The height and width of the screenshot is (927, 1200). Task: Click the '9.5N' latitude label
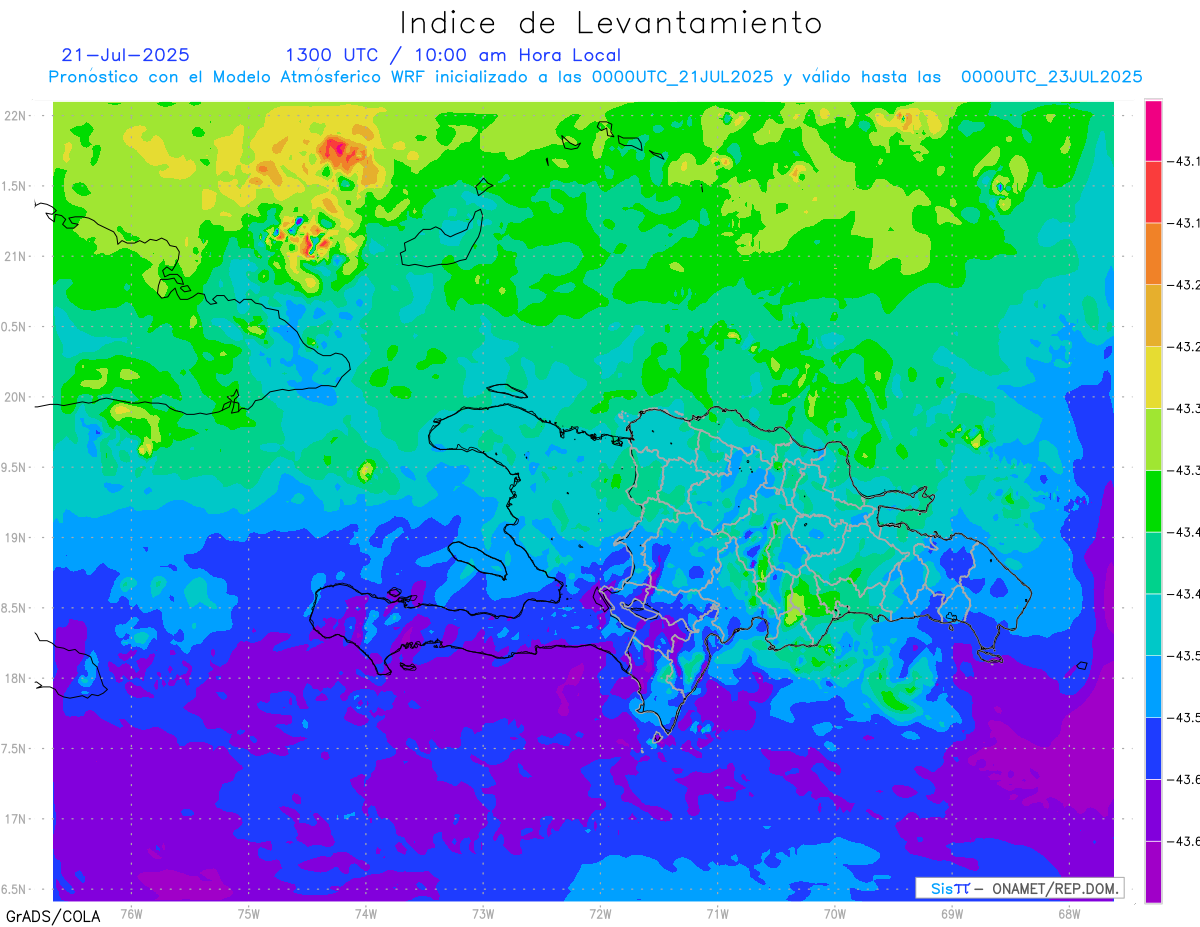(x=14, y=468)
